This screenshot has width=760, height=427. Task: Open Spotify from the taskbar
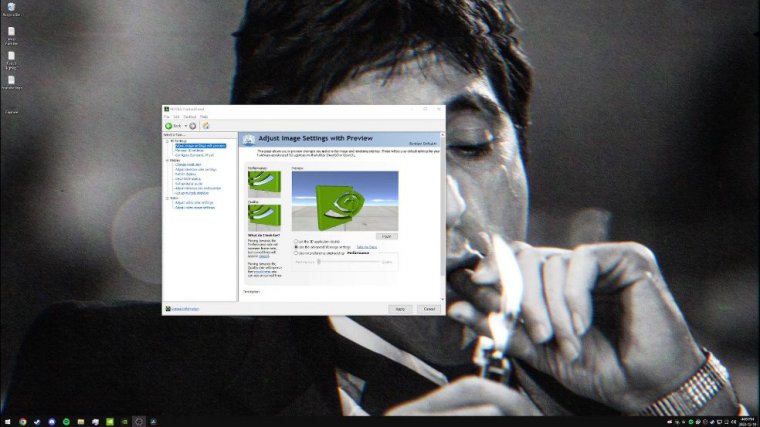click(x=65, y=421)
